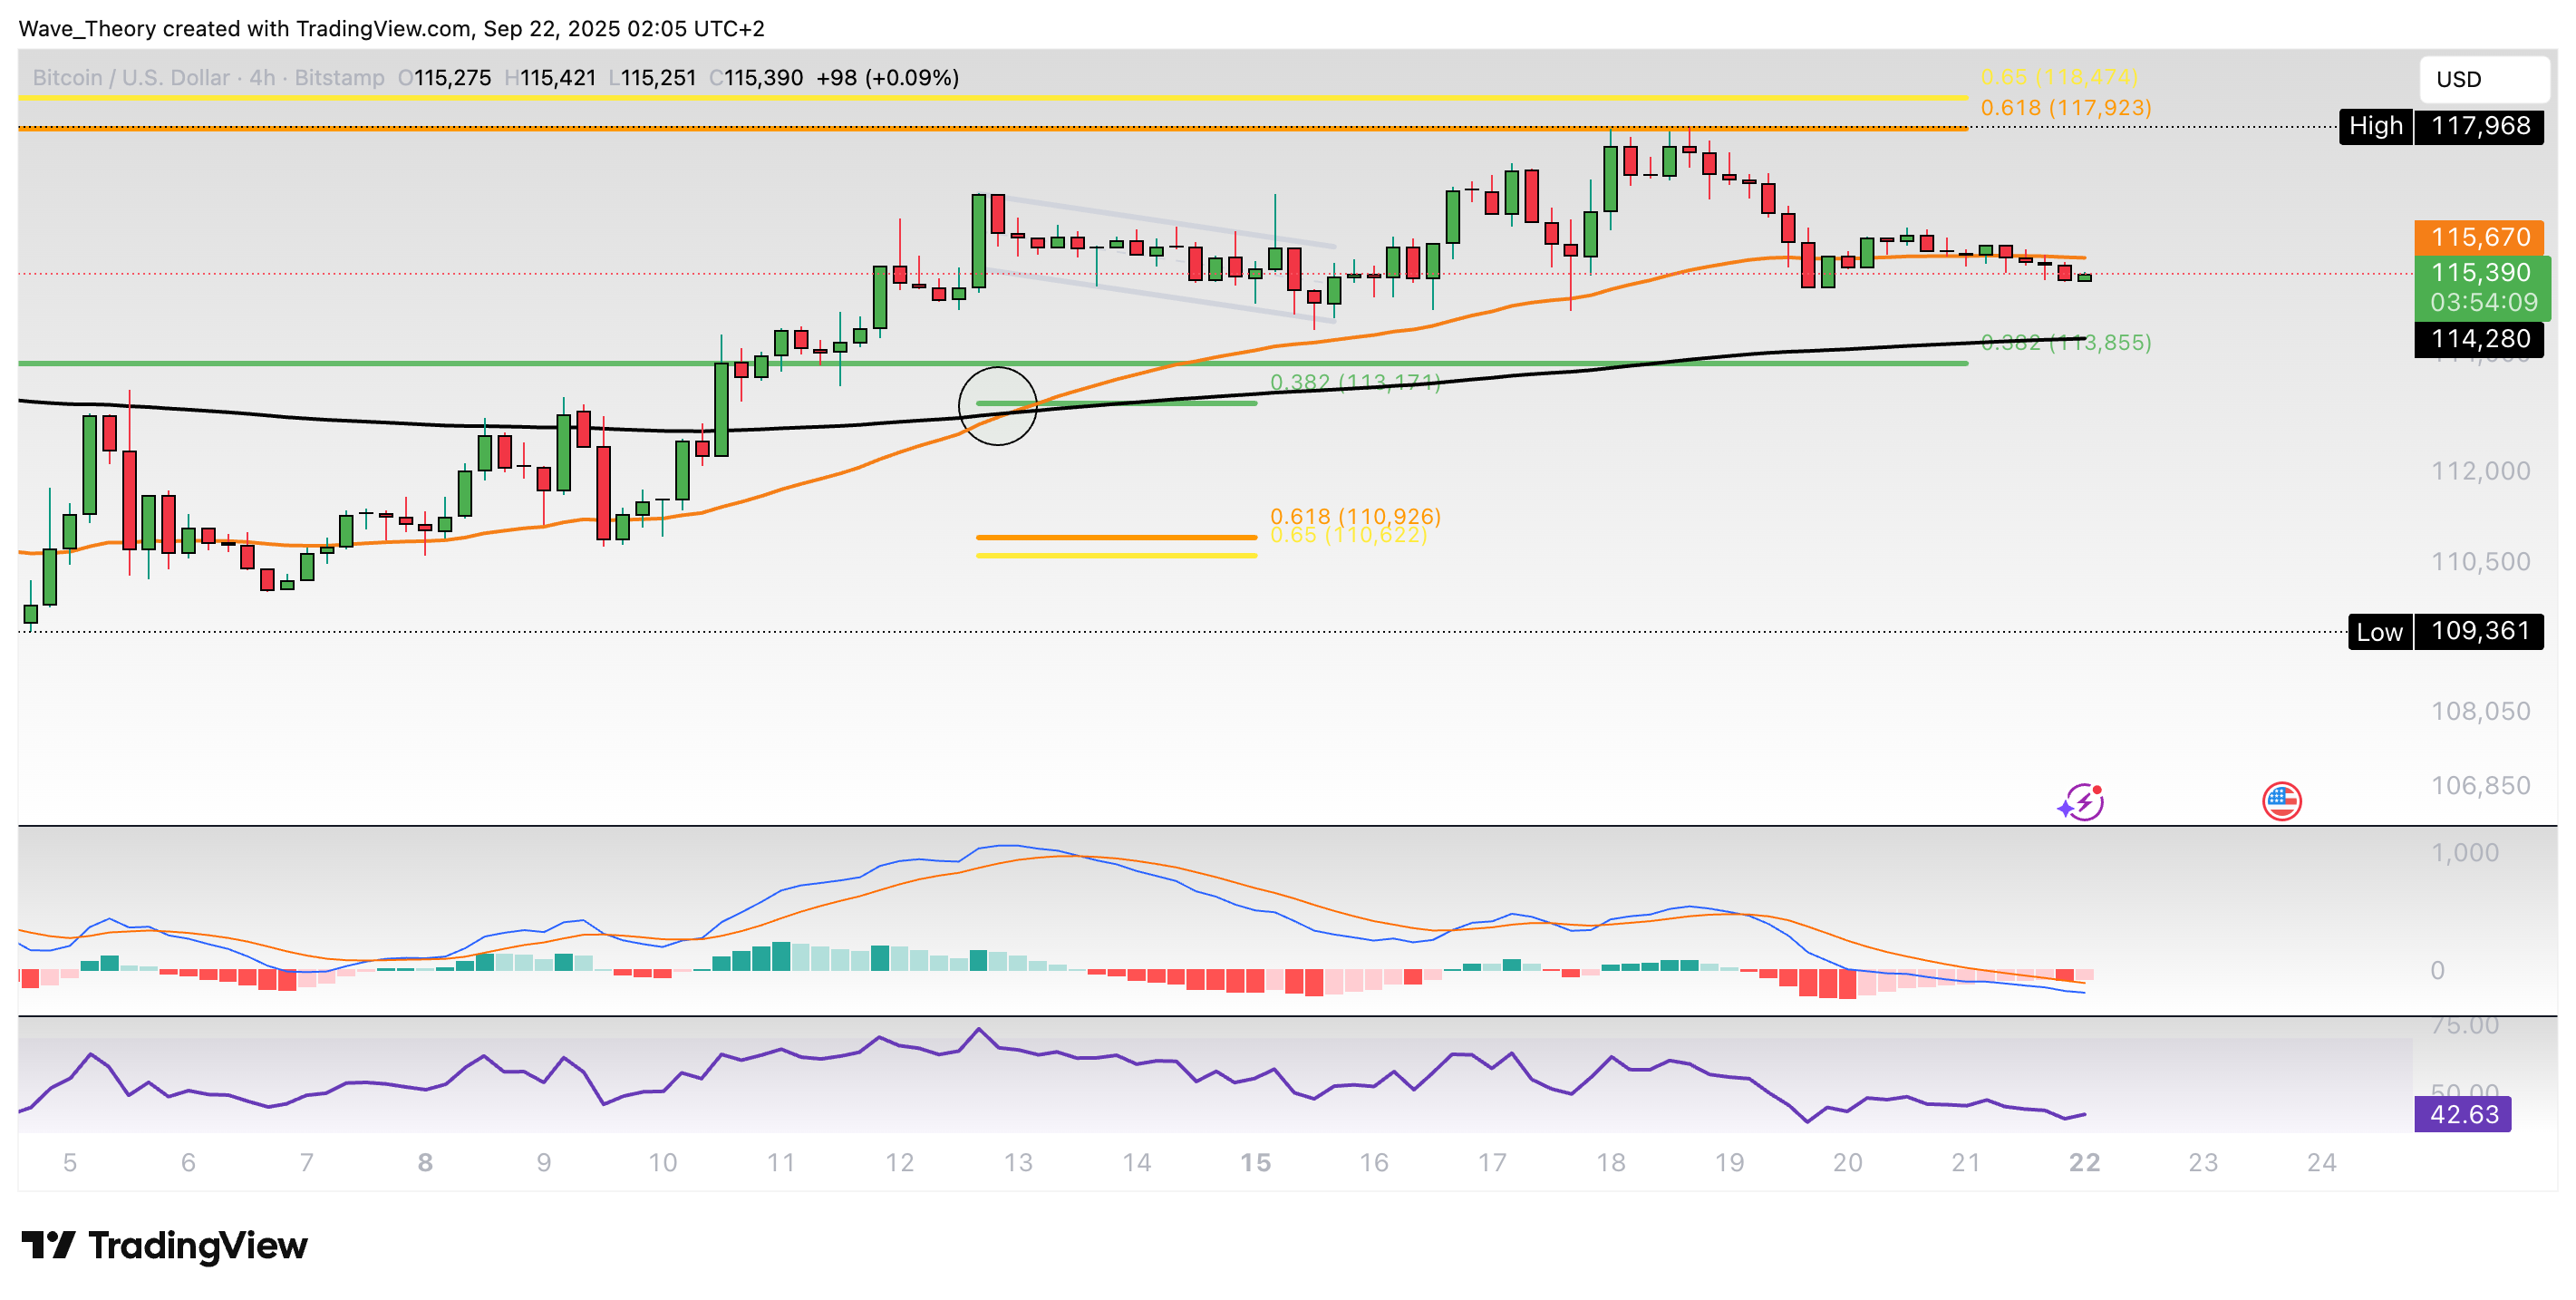Click the orange 115,670 moving average tag
The width and height of the screenshot is (2576, 1300).
click(x=2479, y=237)
